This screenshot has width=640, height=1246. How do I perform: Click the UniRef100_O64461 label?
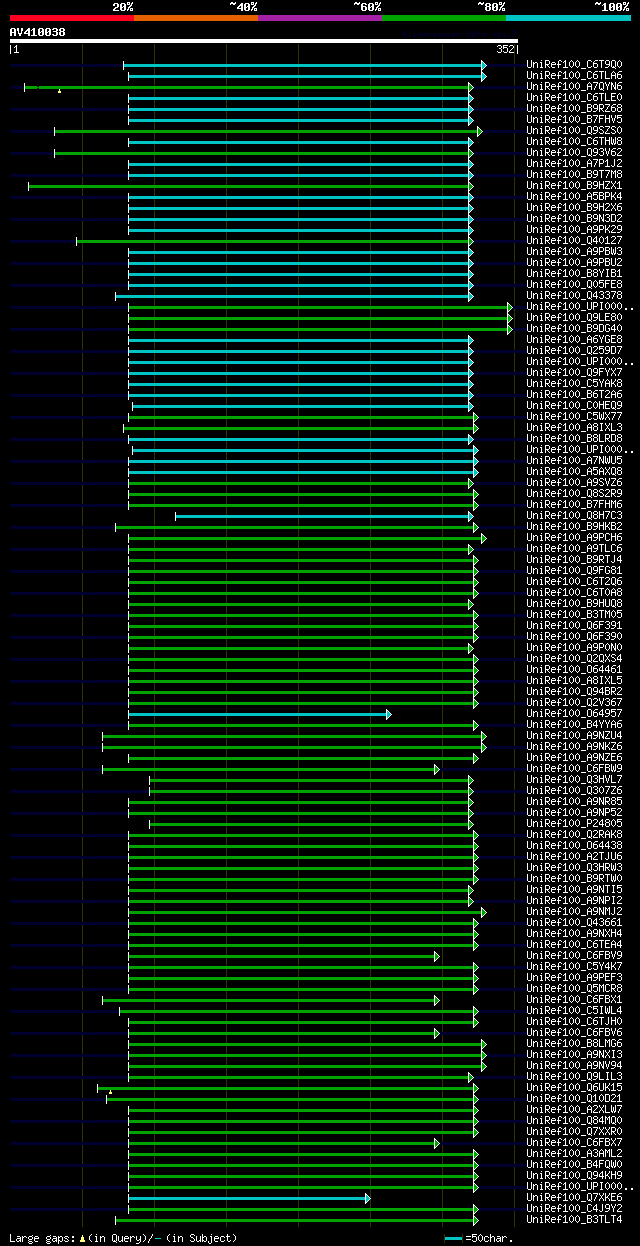pyautogui.click(x=574, y=670)
